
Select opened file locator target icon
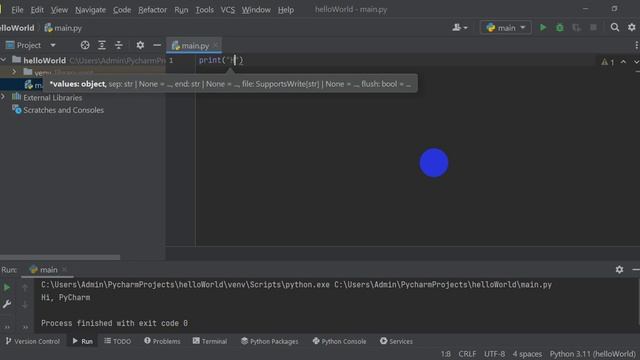85,45
